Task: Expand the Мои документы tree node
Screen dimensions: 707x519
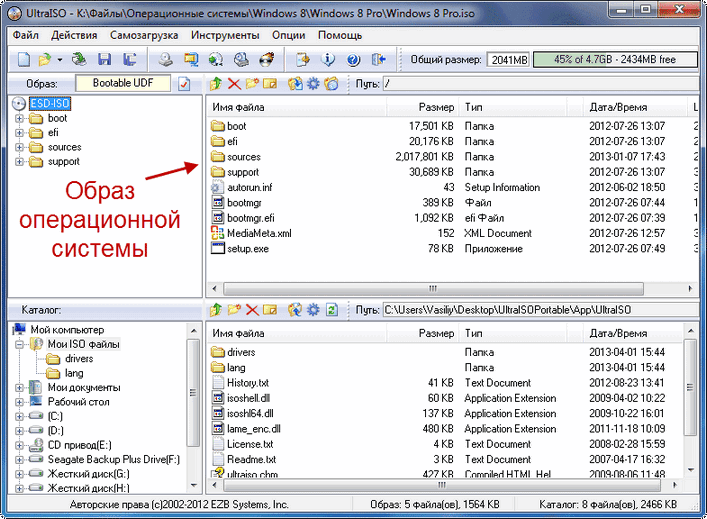Action: coord(19,388)
